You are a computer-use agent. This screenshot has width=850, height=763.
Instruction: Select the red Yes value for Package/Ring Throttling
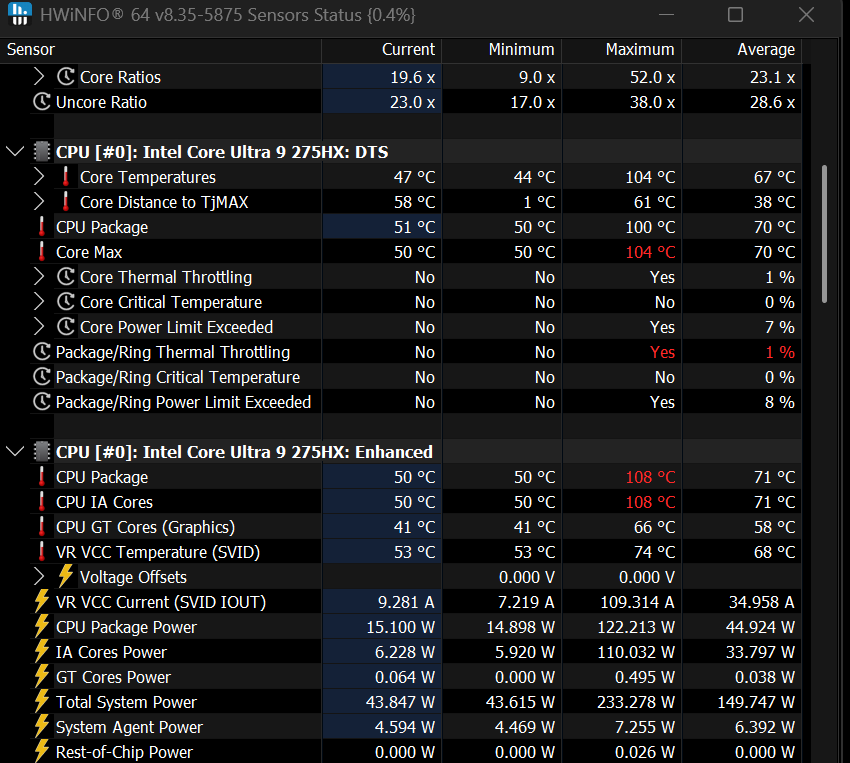click(662, 352)
